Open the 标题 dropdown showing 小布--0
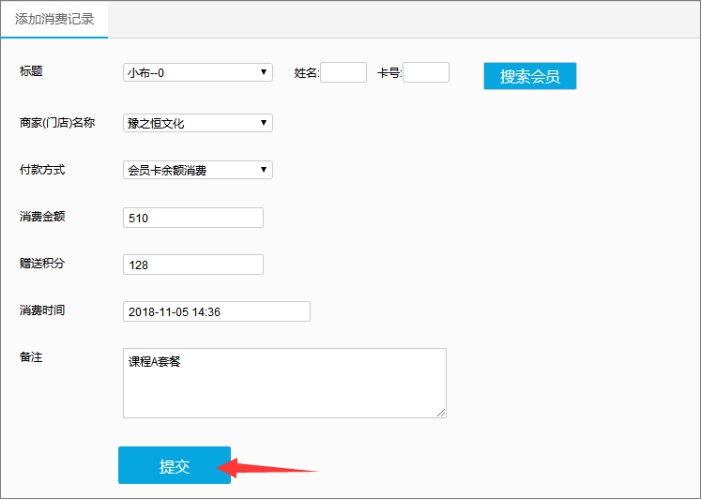 coord(198,72)
